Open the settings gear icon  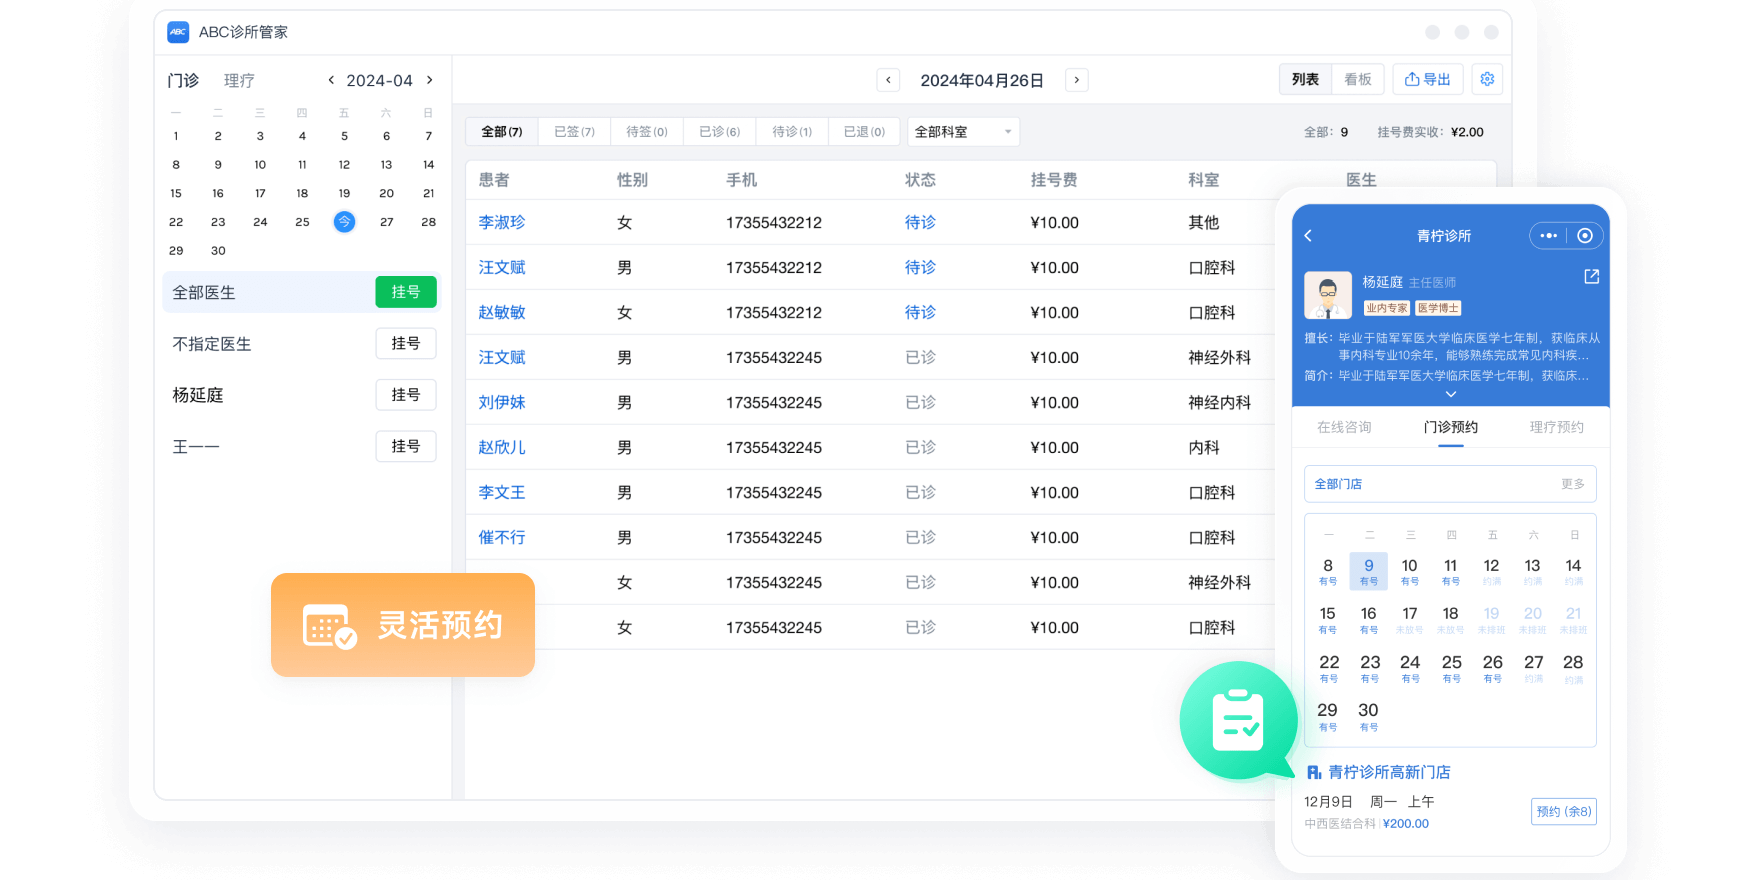coord(1487,79)
